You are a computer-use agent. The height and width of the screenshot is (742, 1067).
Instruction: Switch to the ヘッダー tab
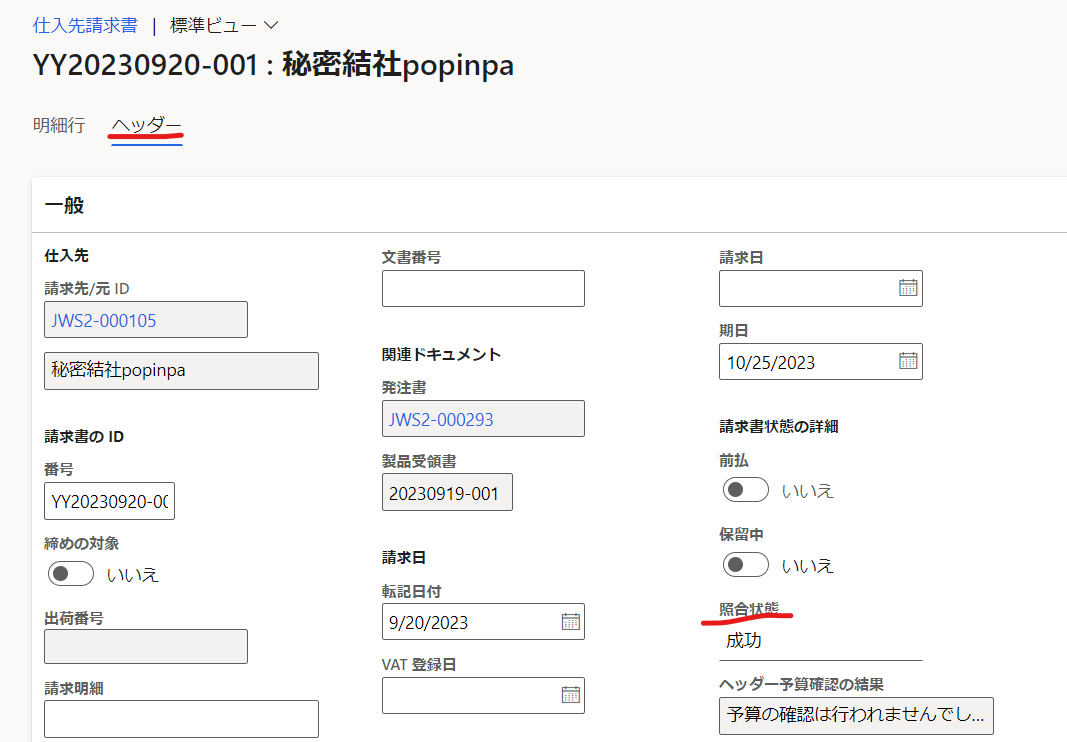click(x=146, y=125)
